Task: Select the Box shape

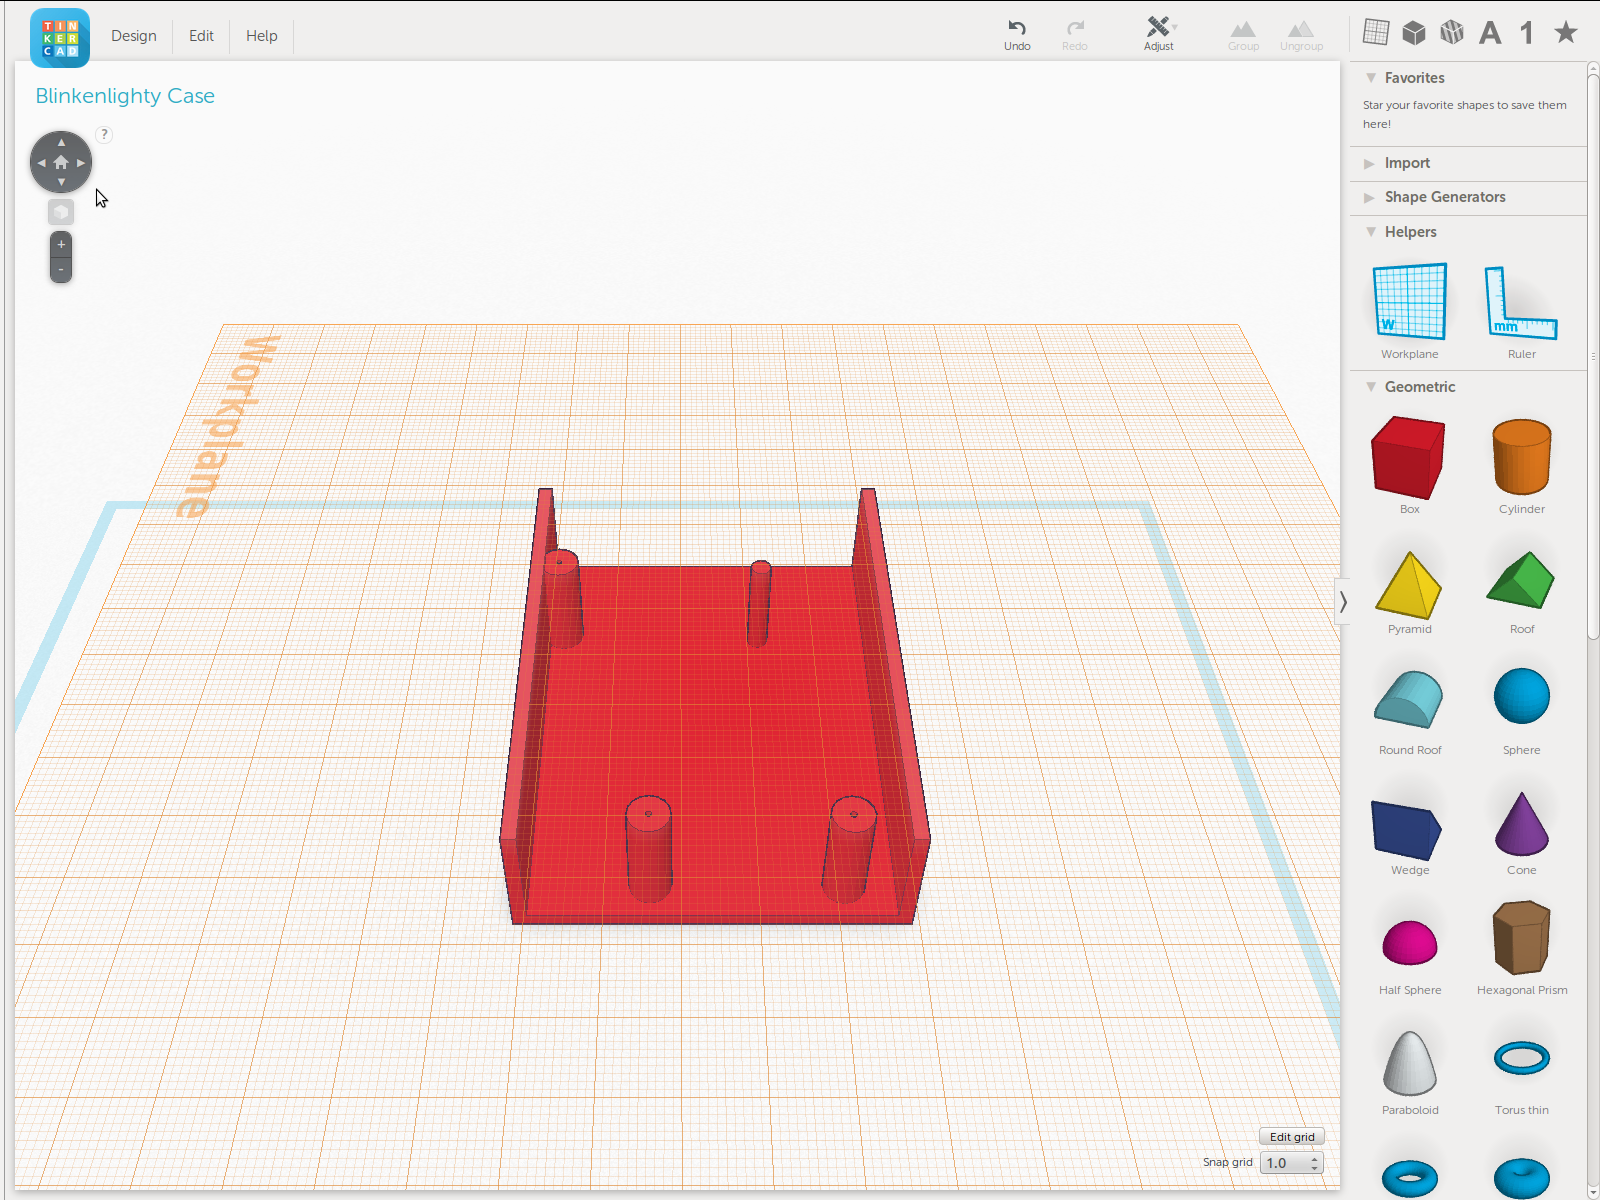Action: click(x=1408, y=458)
